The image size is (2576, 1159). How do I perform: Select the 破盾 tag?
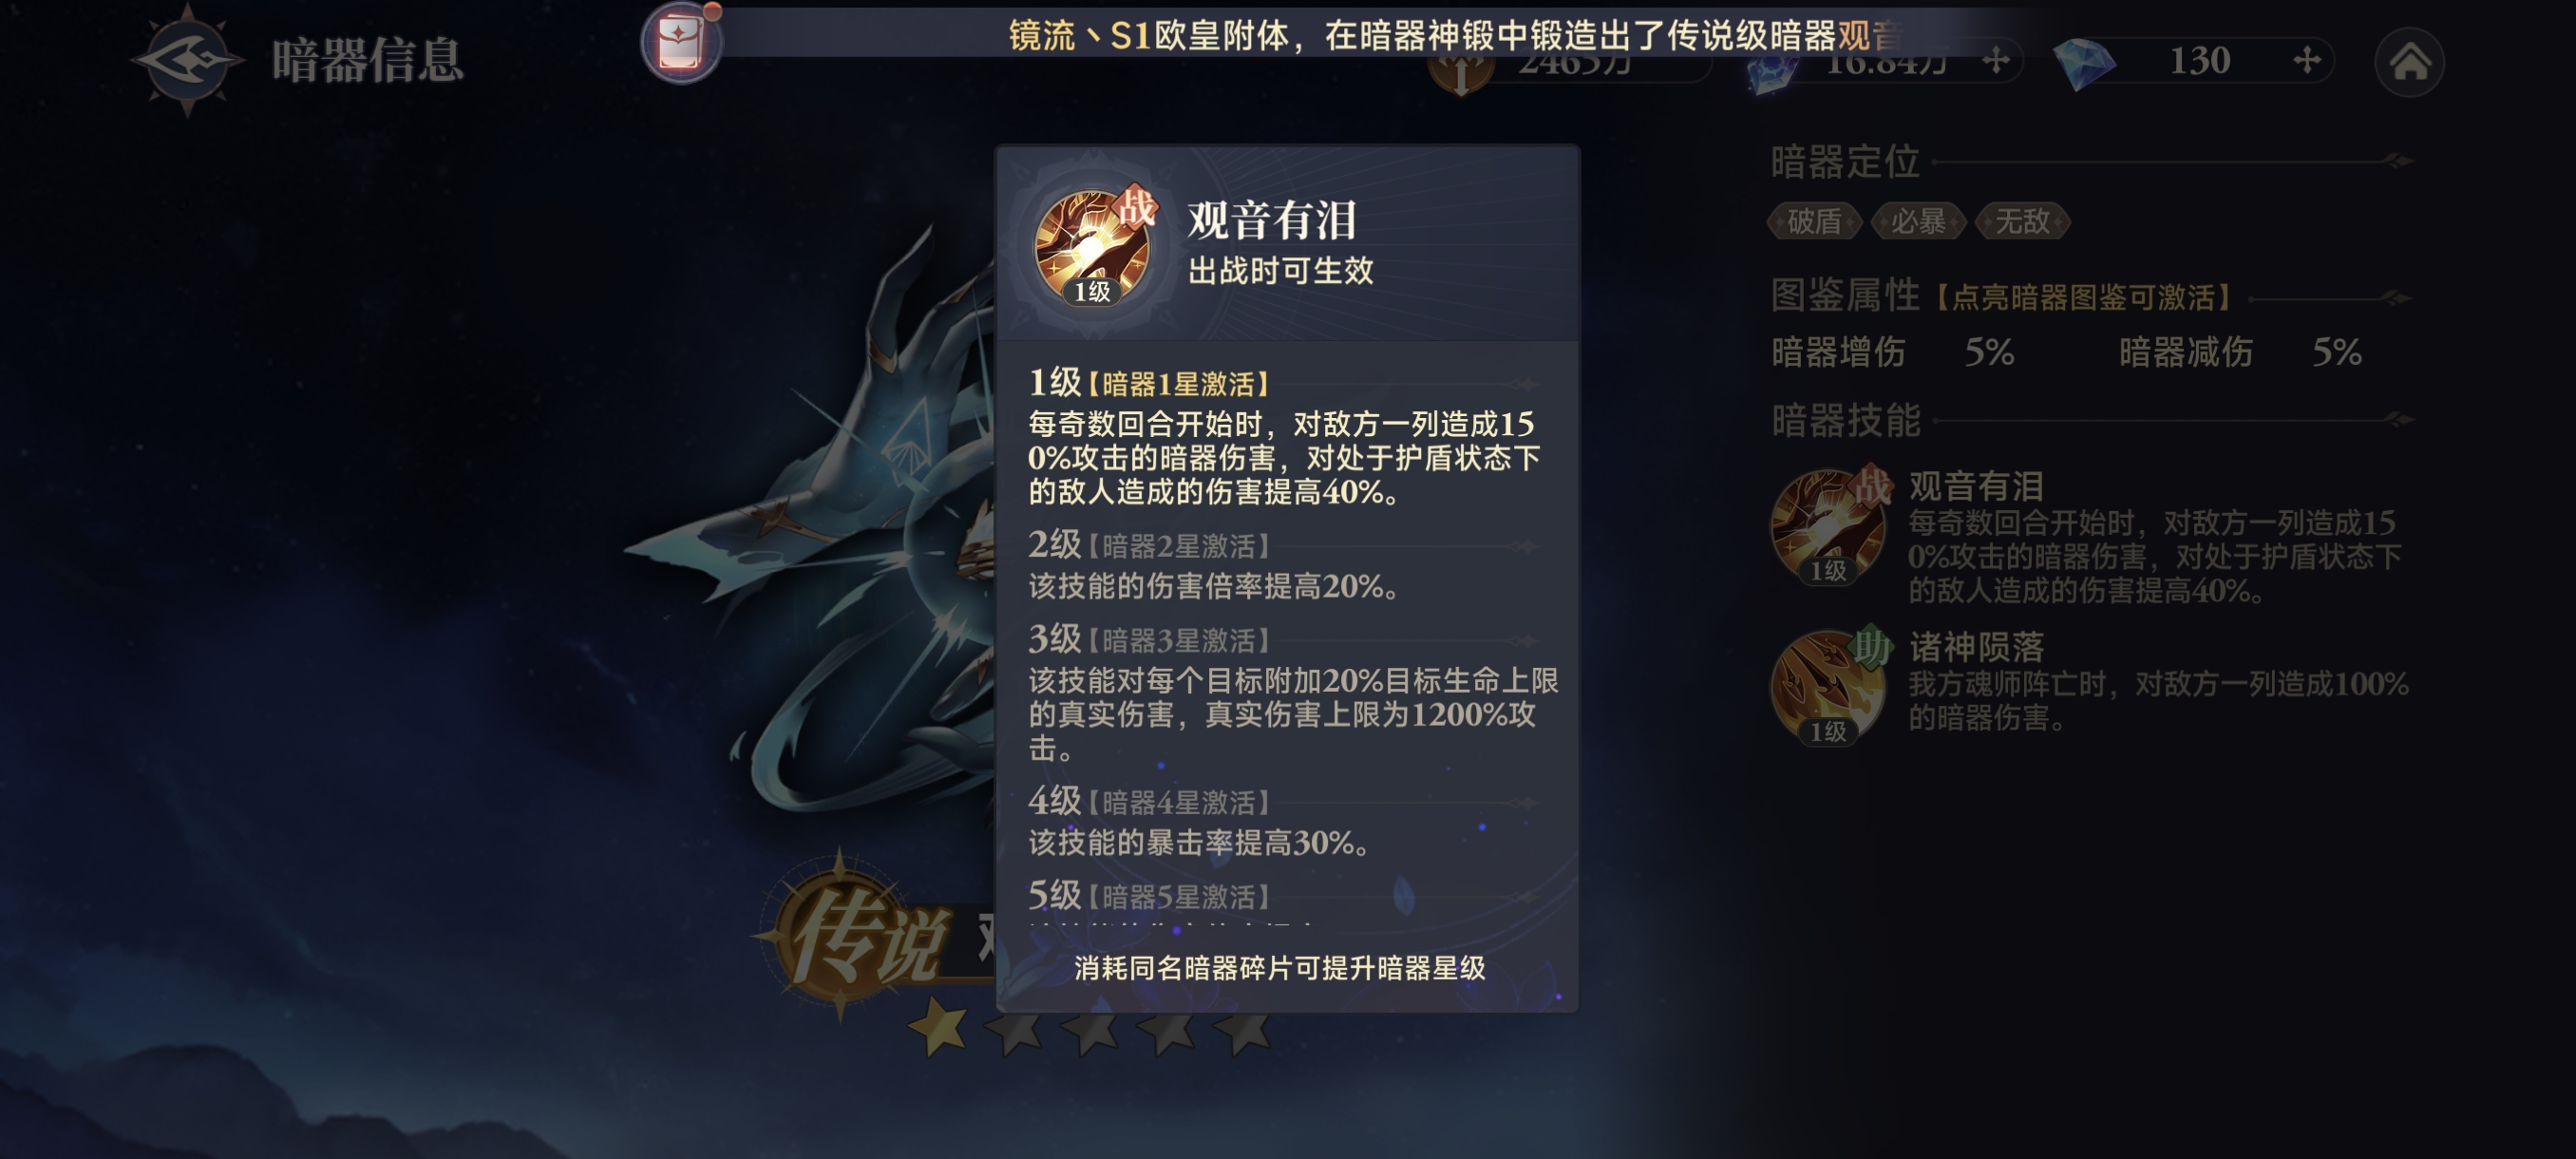point(1814,221)
